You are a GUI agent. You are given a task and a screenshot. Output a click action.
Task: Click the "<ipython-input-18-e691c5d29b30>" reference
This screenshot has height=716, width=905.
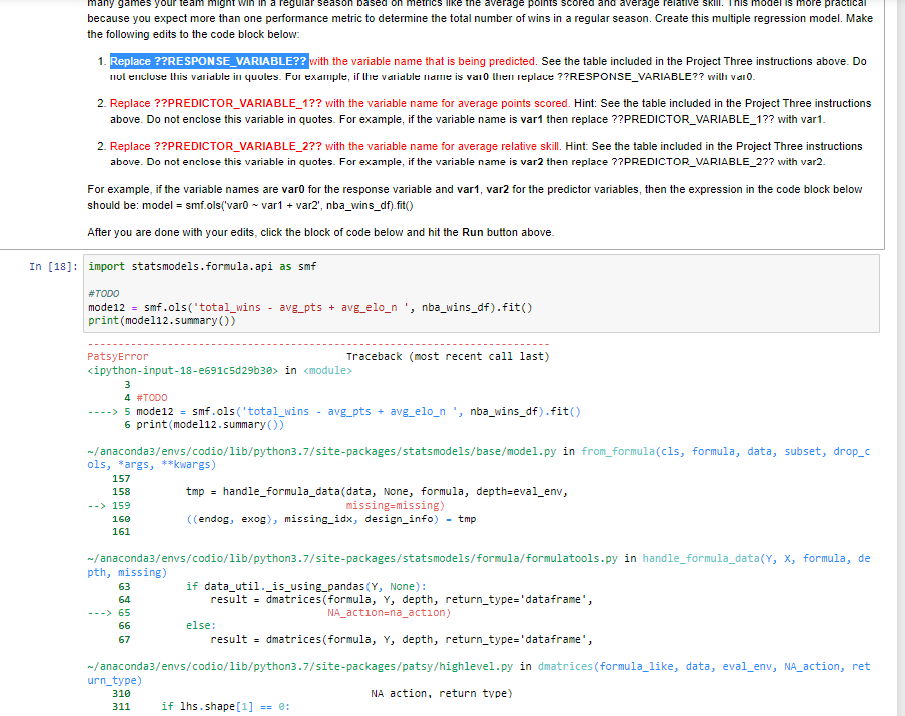[182, 370]
